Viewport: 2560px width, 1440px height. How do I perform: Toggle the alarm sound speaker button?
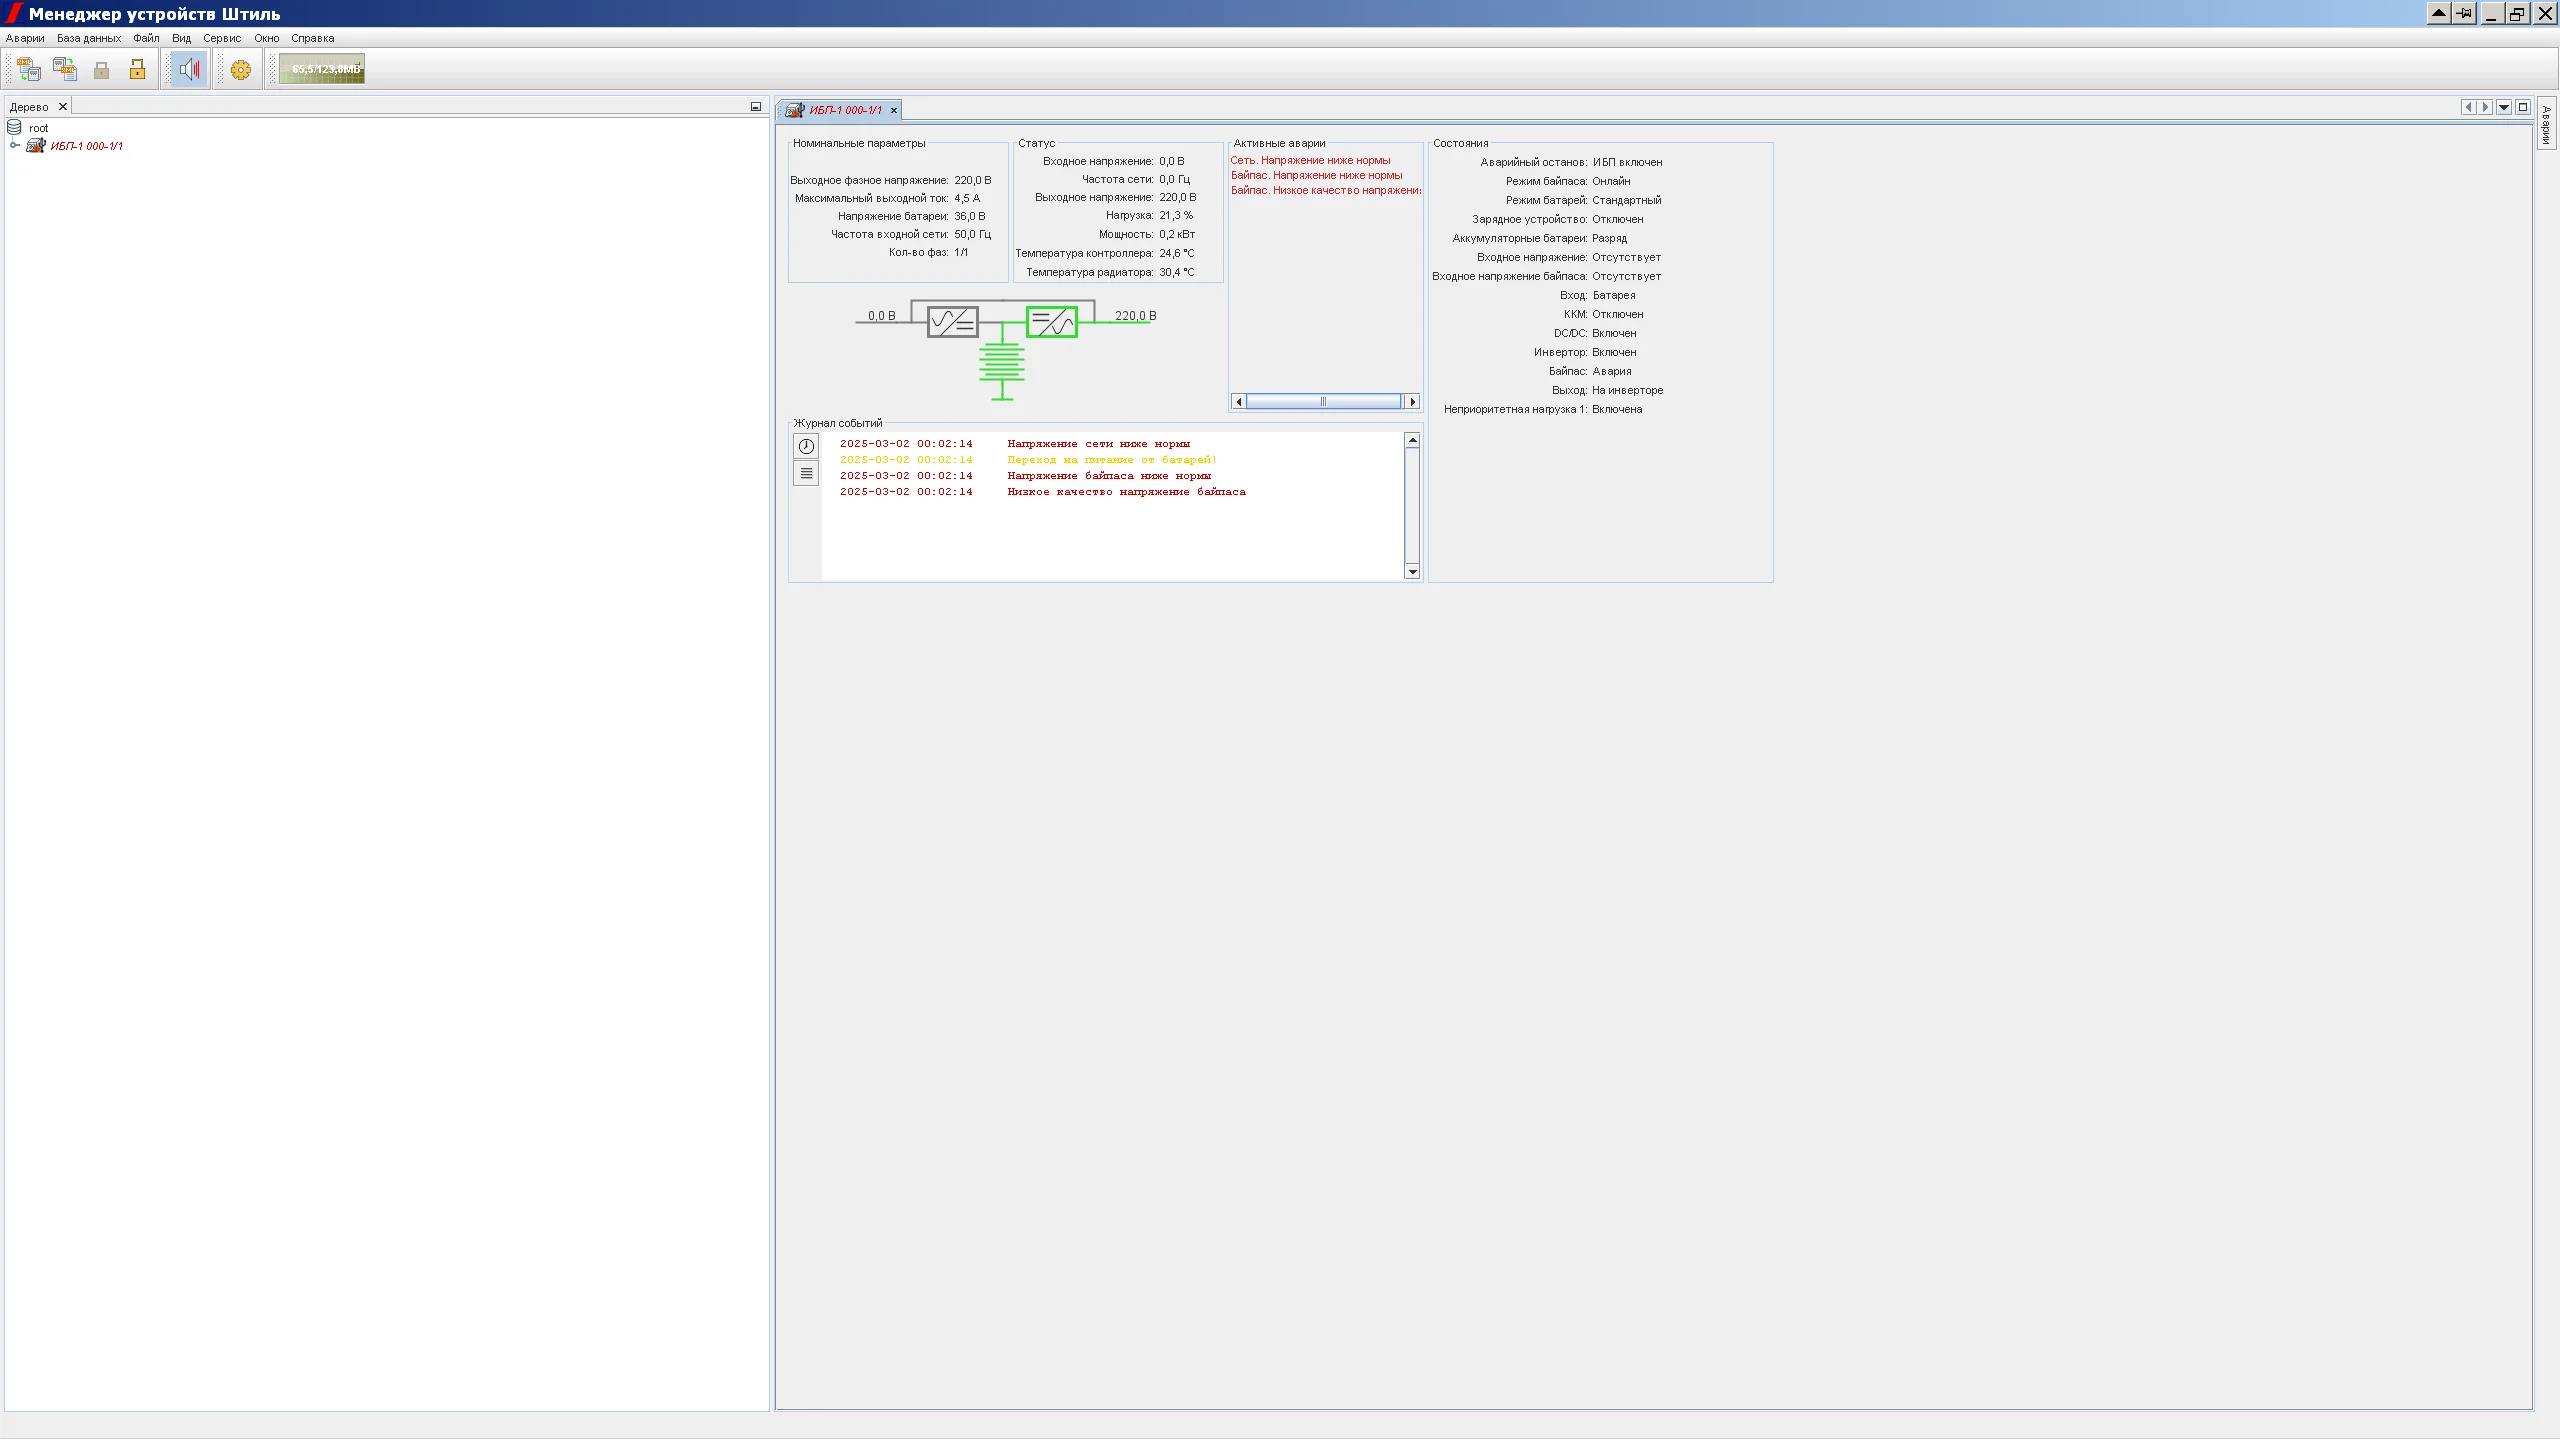[189, 69]
